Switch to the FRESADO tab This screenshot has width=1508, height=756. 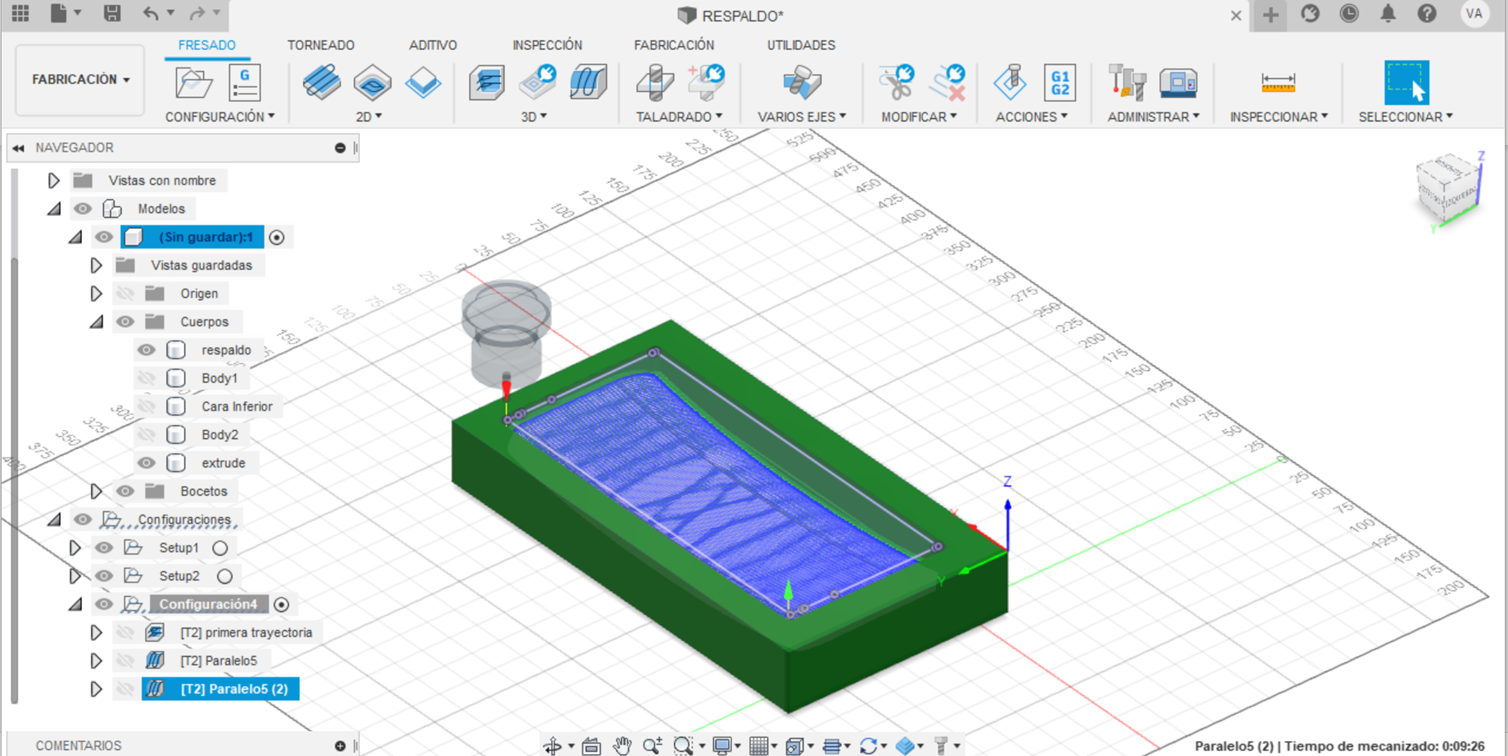click(x=207, y=45)
